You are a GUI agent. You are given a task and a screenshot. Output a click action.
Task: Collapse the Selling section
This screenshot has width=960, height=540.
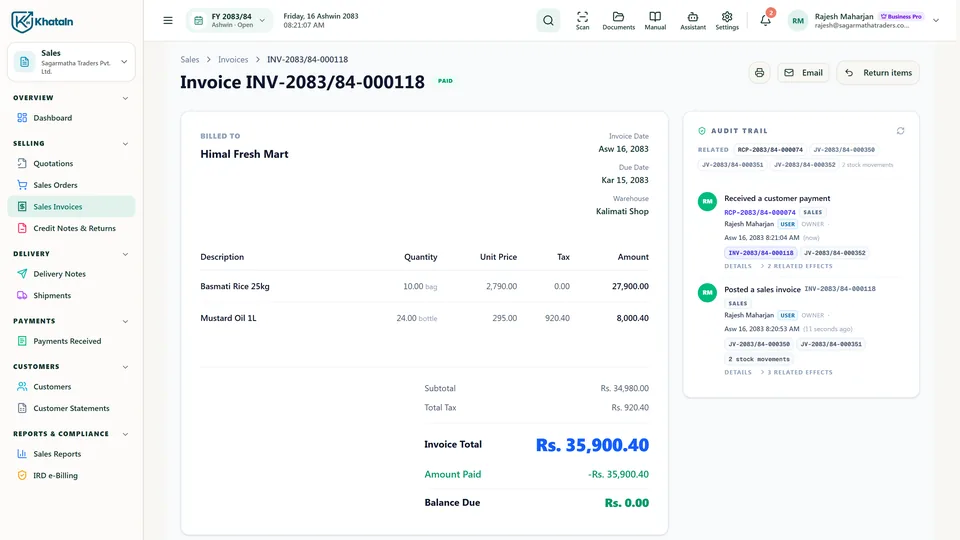click(x=125, y=144)
